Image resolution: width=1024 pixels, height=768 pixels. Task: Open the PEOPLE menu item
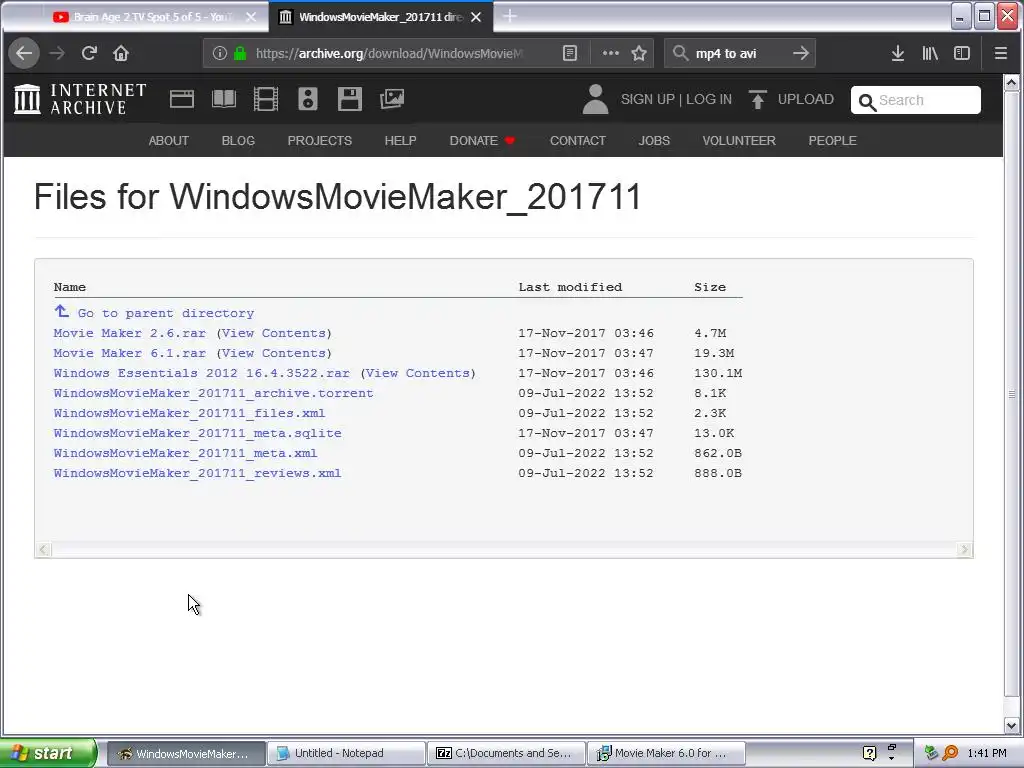tap(833, 140)
